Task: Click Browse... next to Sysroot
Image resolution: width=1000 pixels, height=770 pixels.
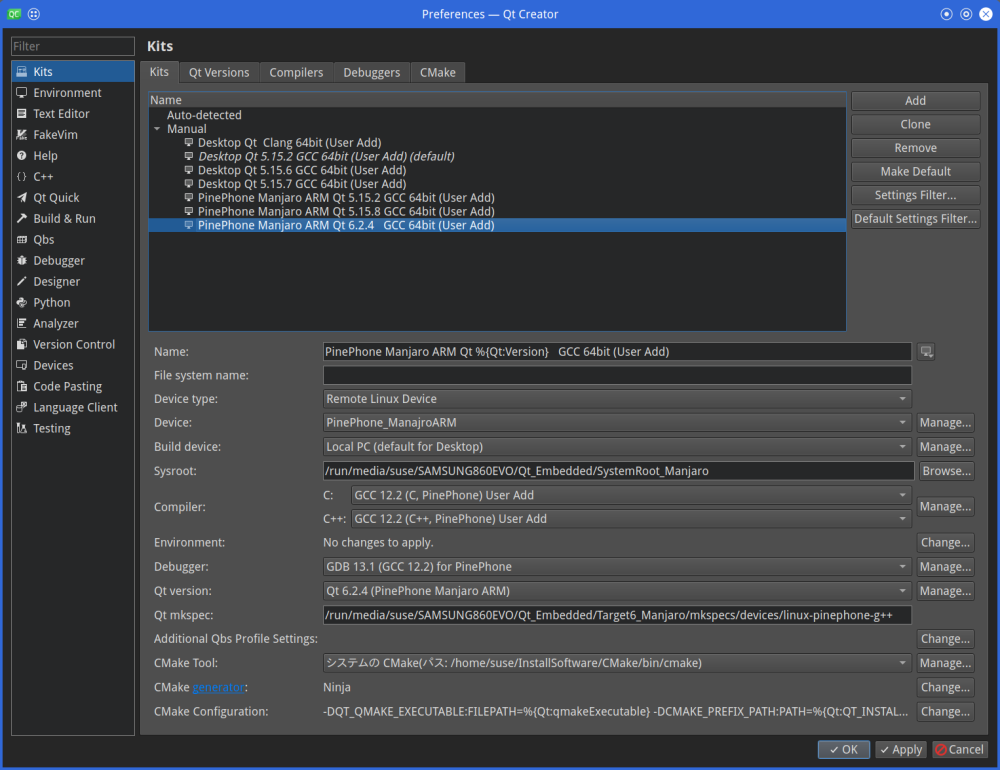Action: pos(946,471)
